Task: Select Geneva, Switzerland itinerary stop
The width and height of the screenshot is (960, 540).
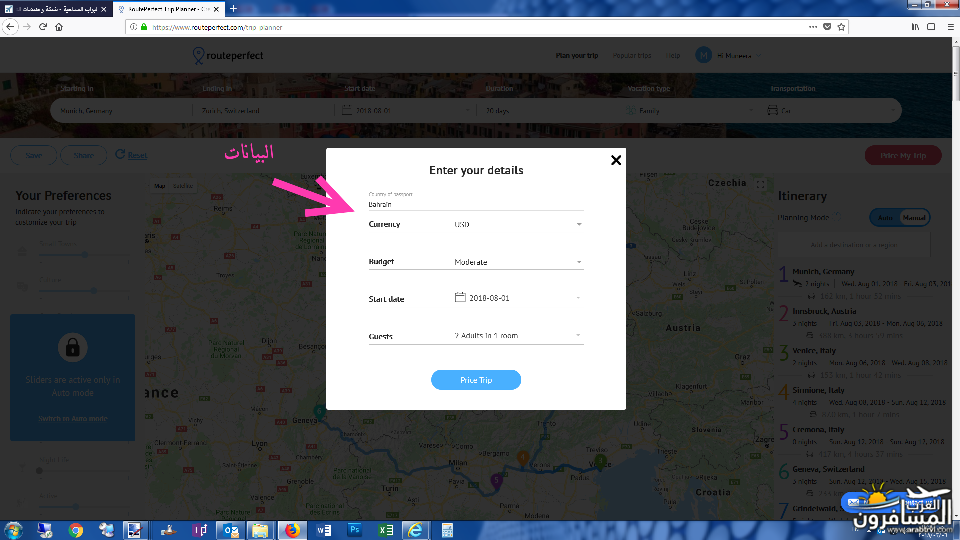Action: click(x=828, y=469)
